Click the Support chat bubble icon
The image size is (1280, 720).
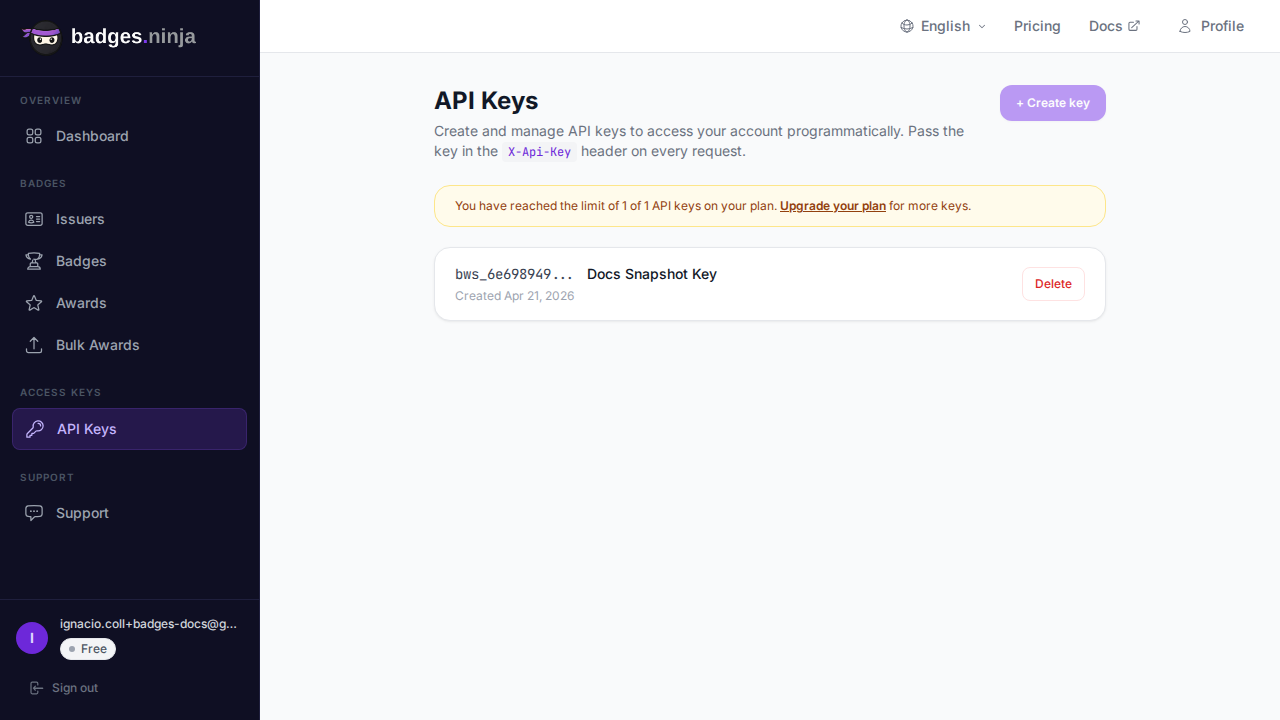click(x=34, y=513)
